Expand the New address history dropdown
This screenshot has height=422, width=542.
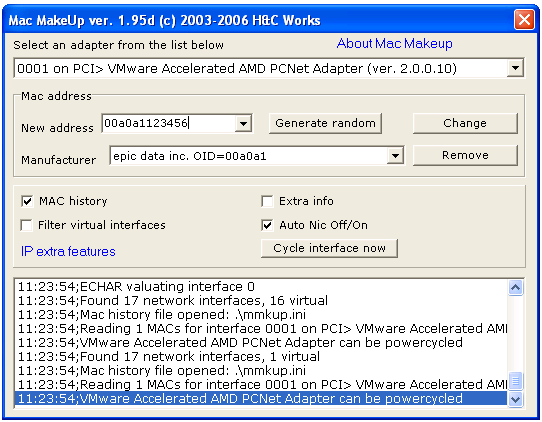243,123
